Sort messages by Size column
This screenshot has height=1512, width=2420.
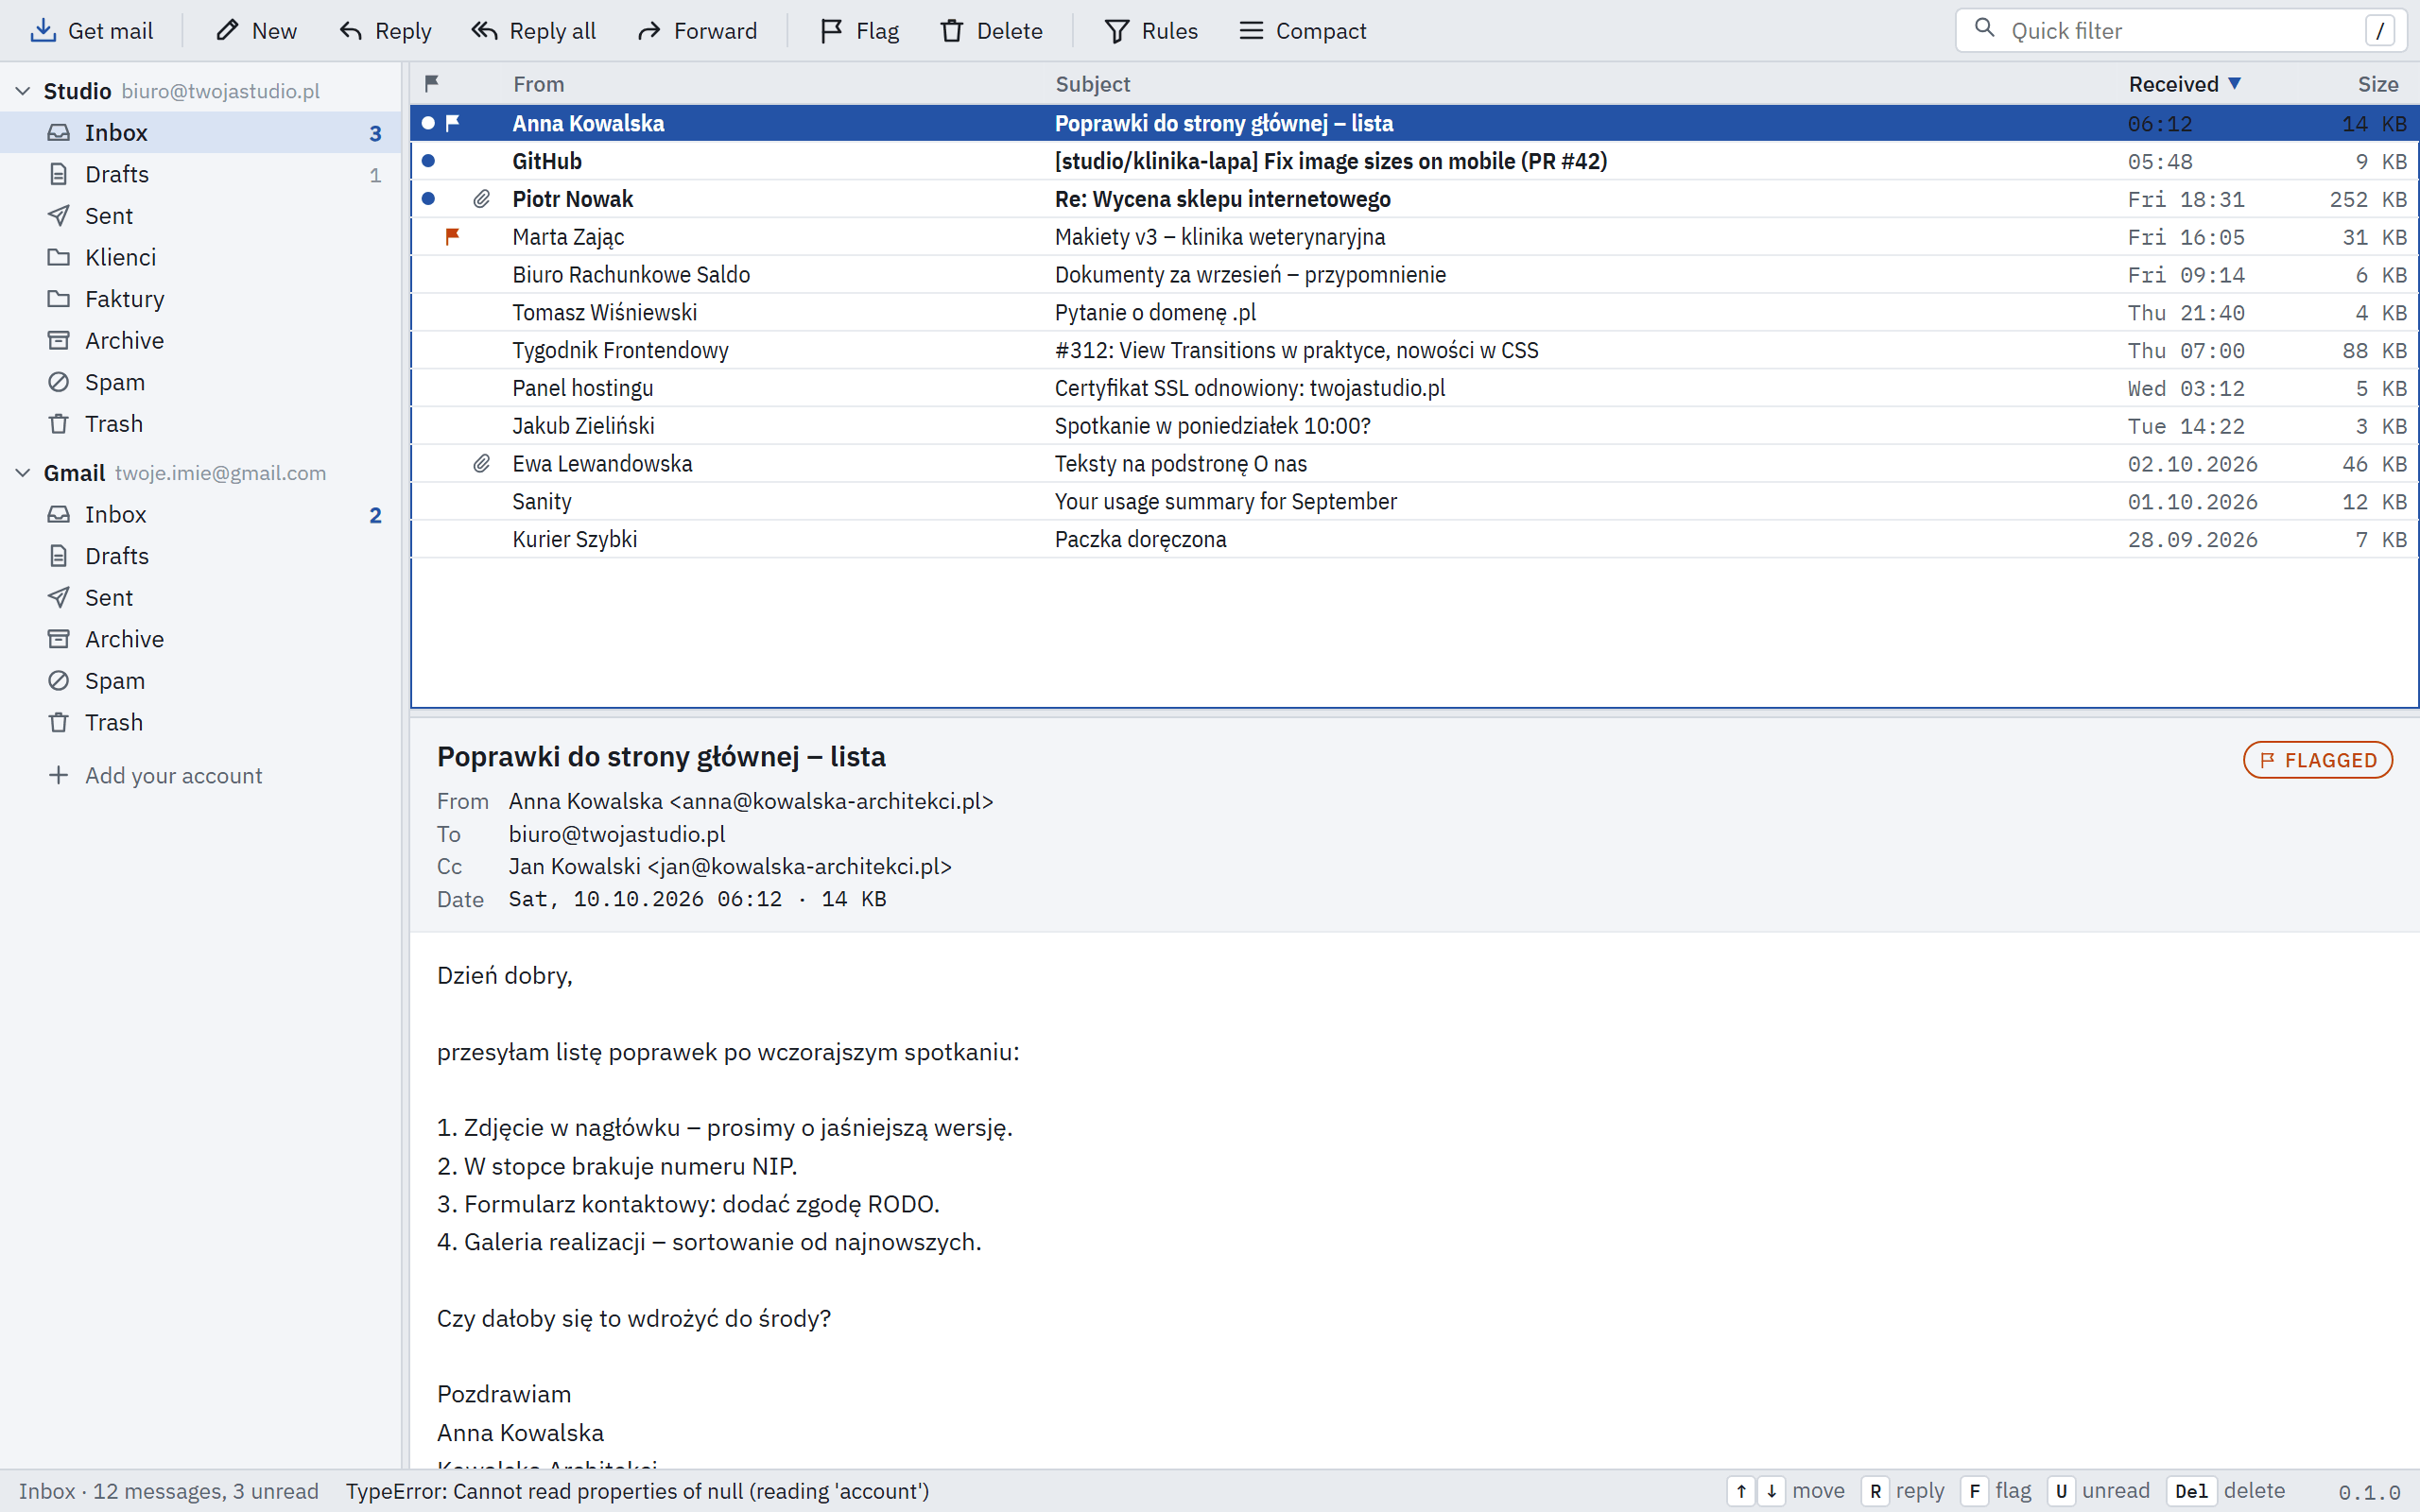(2377, 84)
